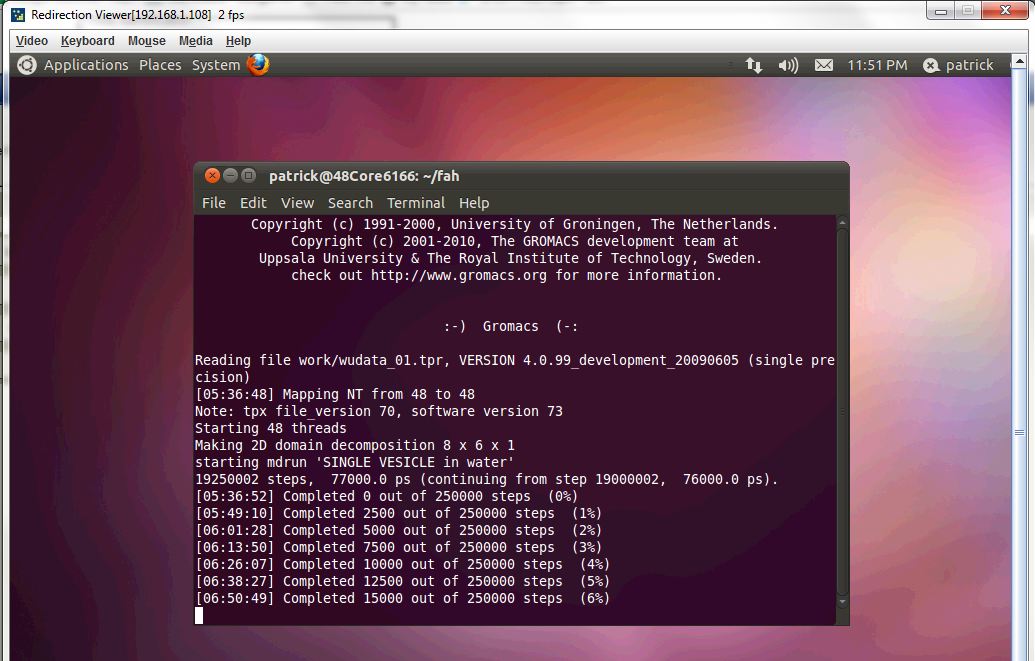Click the line 'Starting 48 threads'
Image resolution: width=1035 pixels, height=661 pixels.
[271, 428]
